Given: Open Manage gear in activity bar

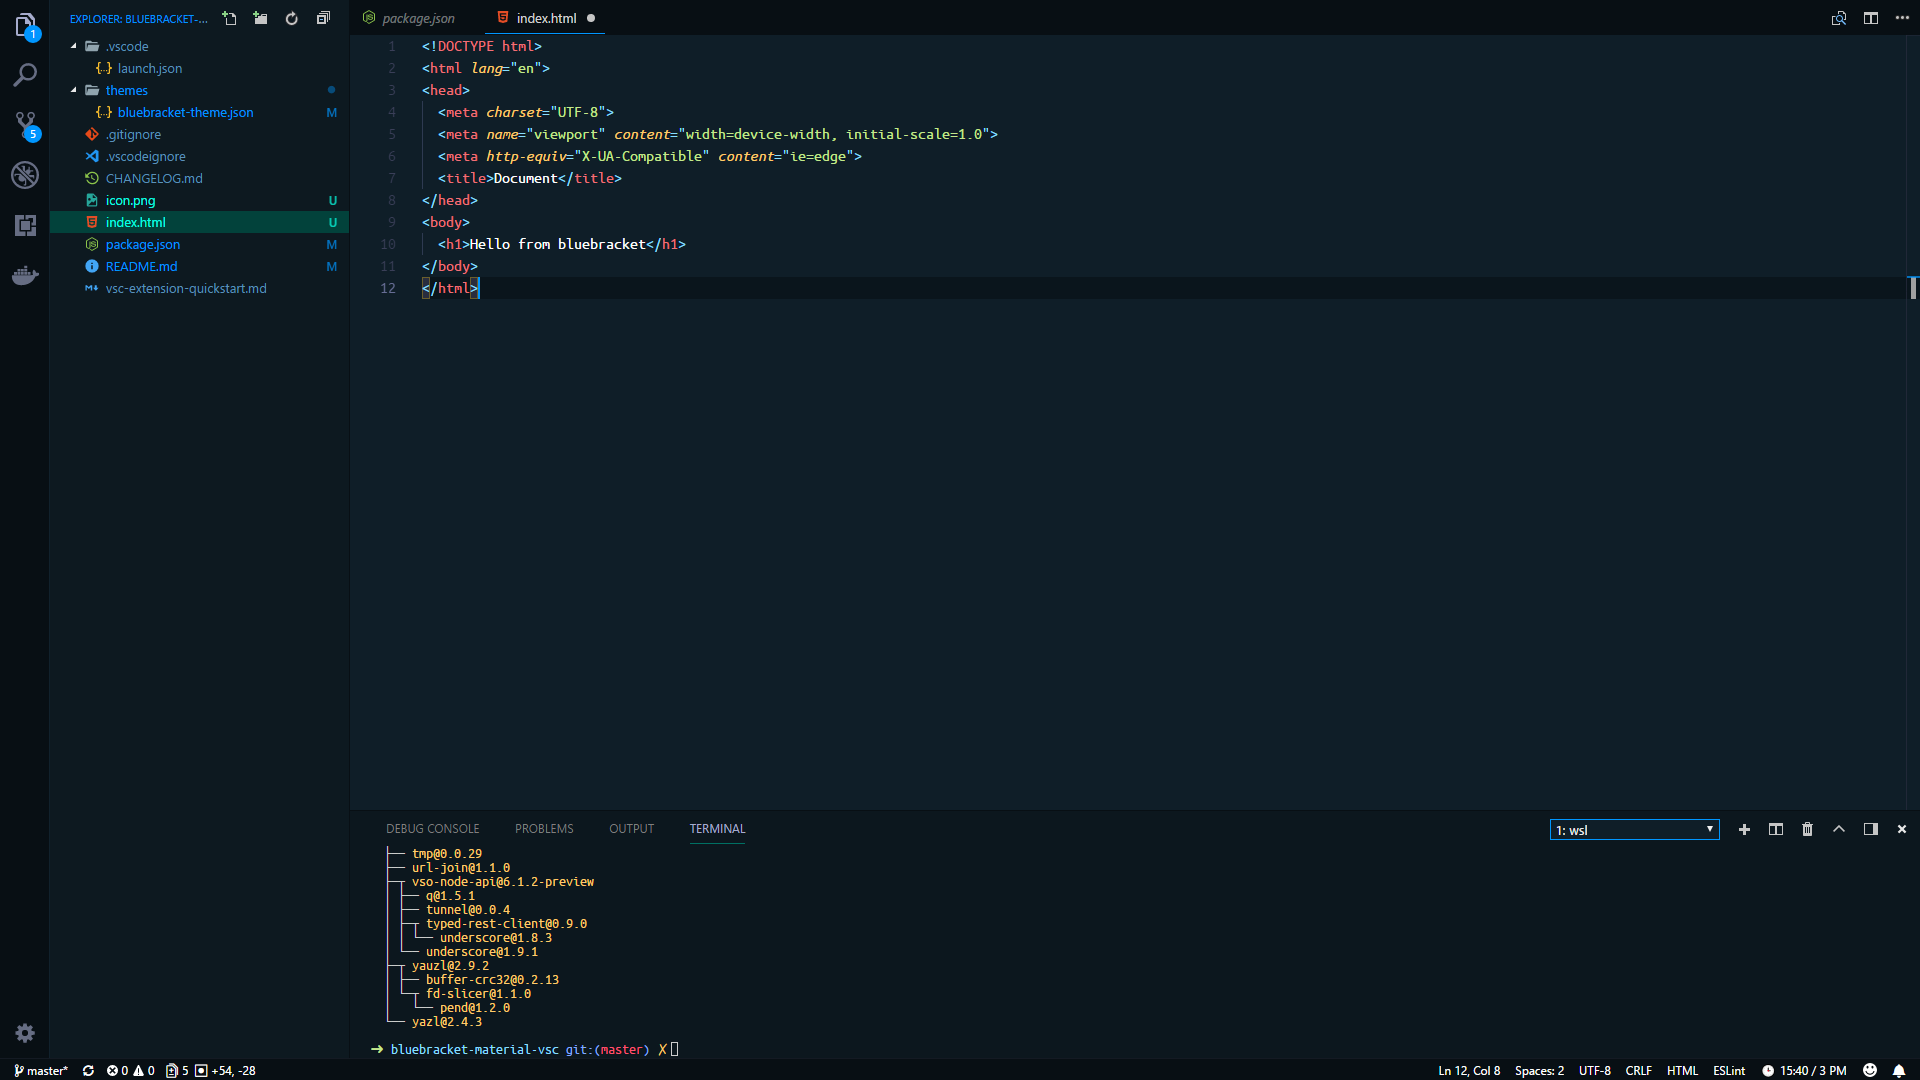Looking at the screenshot, I should 25,1033.
